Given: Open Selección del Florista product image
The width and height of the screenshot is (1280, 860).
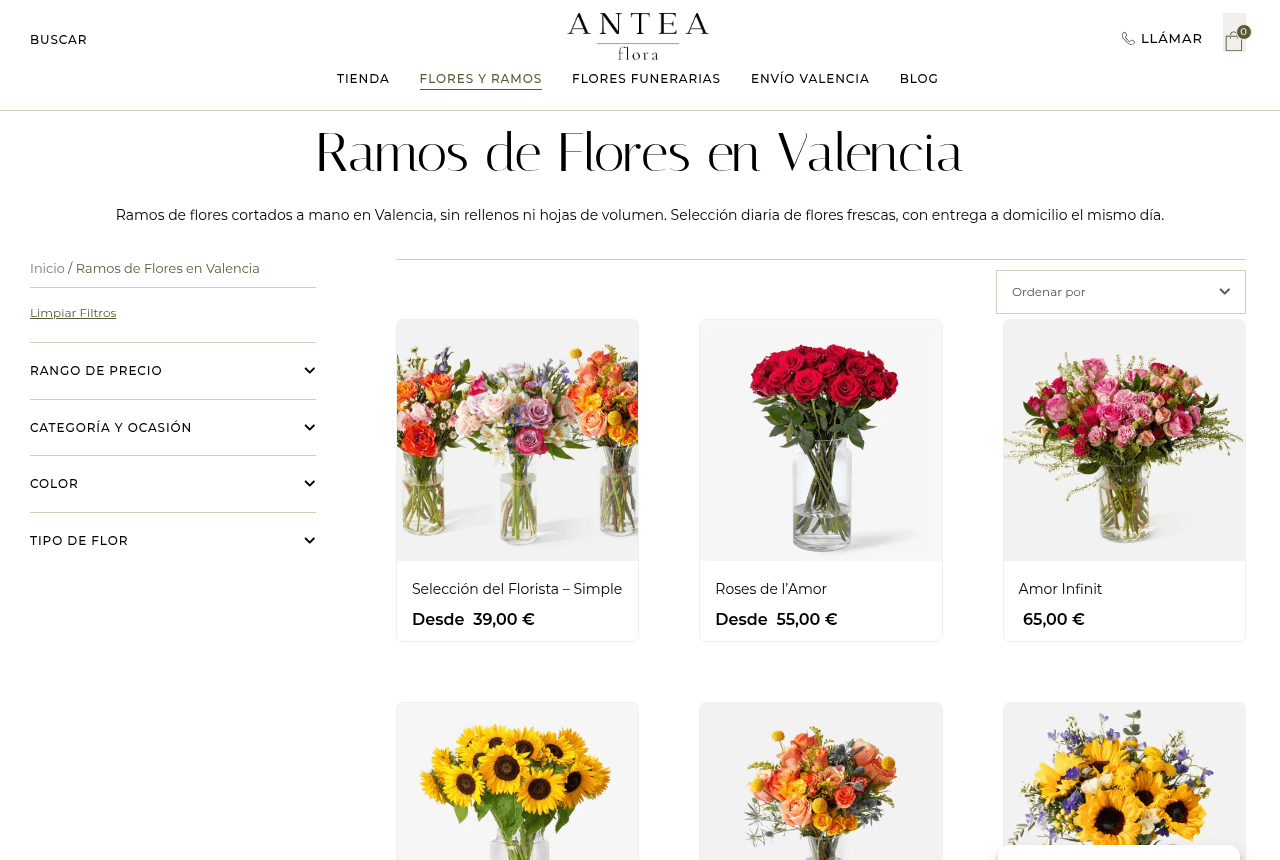Looking at the screenshot, I should pyautogui.click(x=517, y=440).
